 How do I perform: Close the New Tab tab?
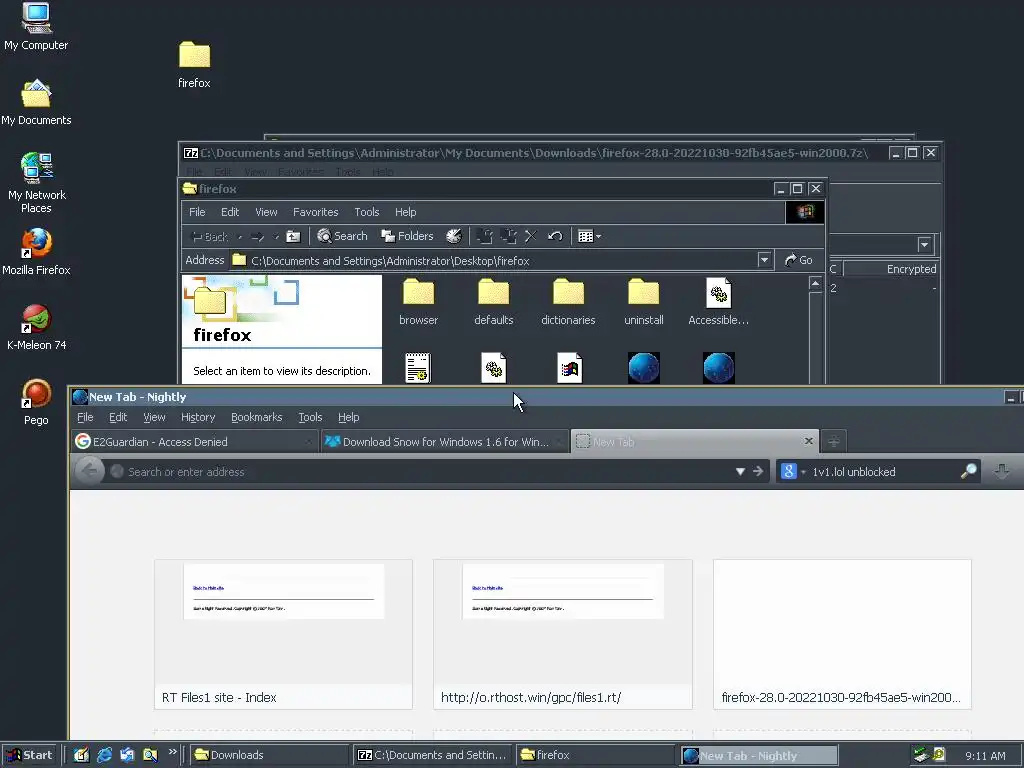(808, 441)
